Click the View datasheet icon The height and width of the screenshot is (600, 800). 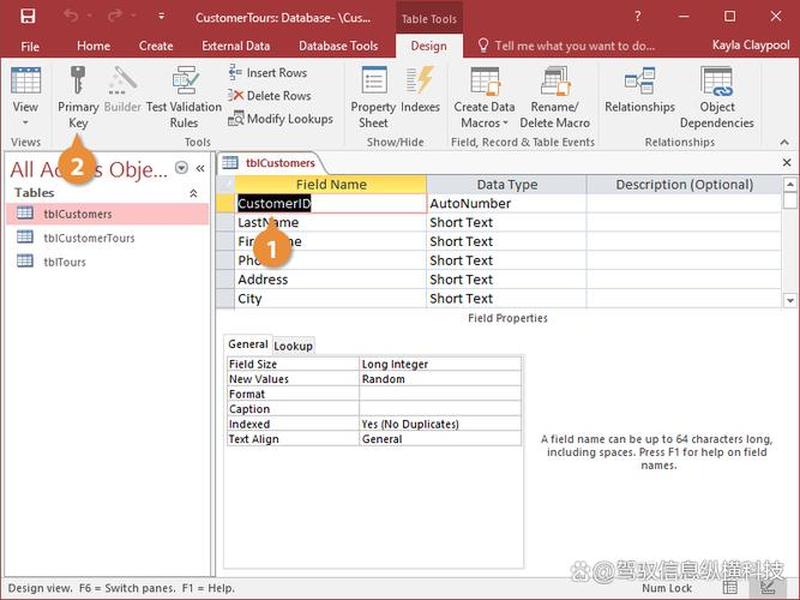point(26,81)
